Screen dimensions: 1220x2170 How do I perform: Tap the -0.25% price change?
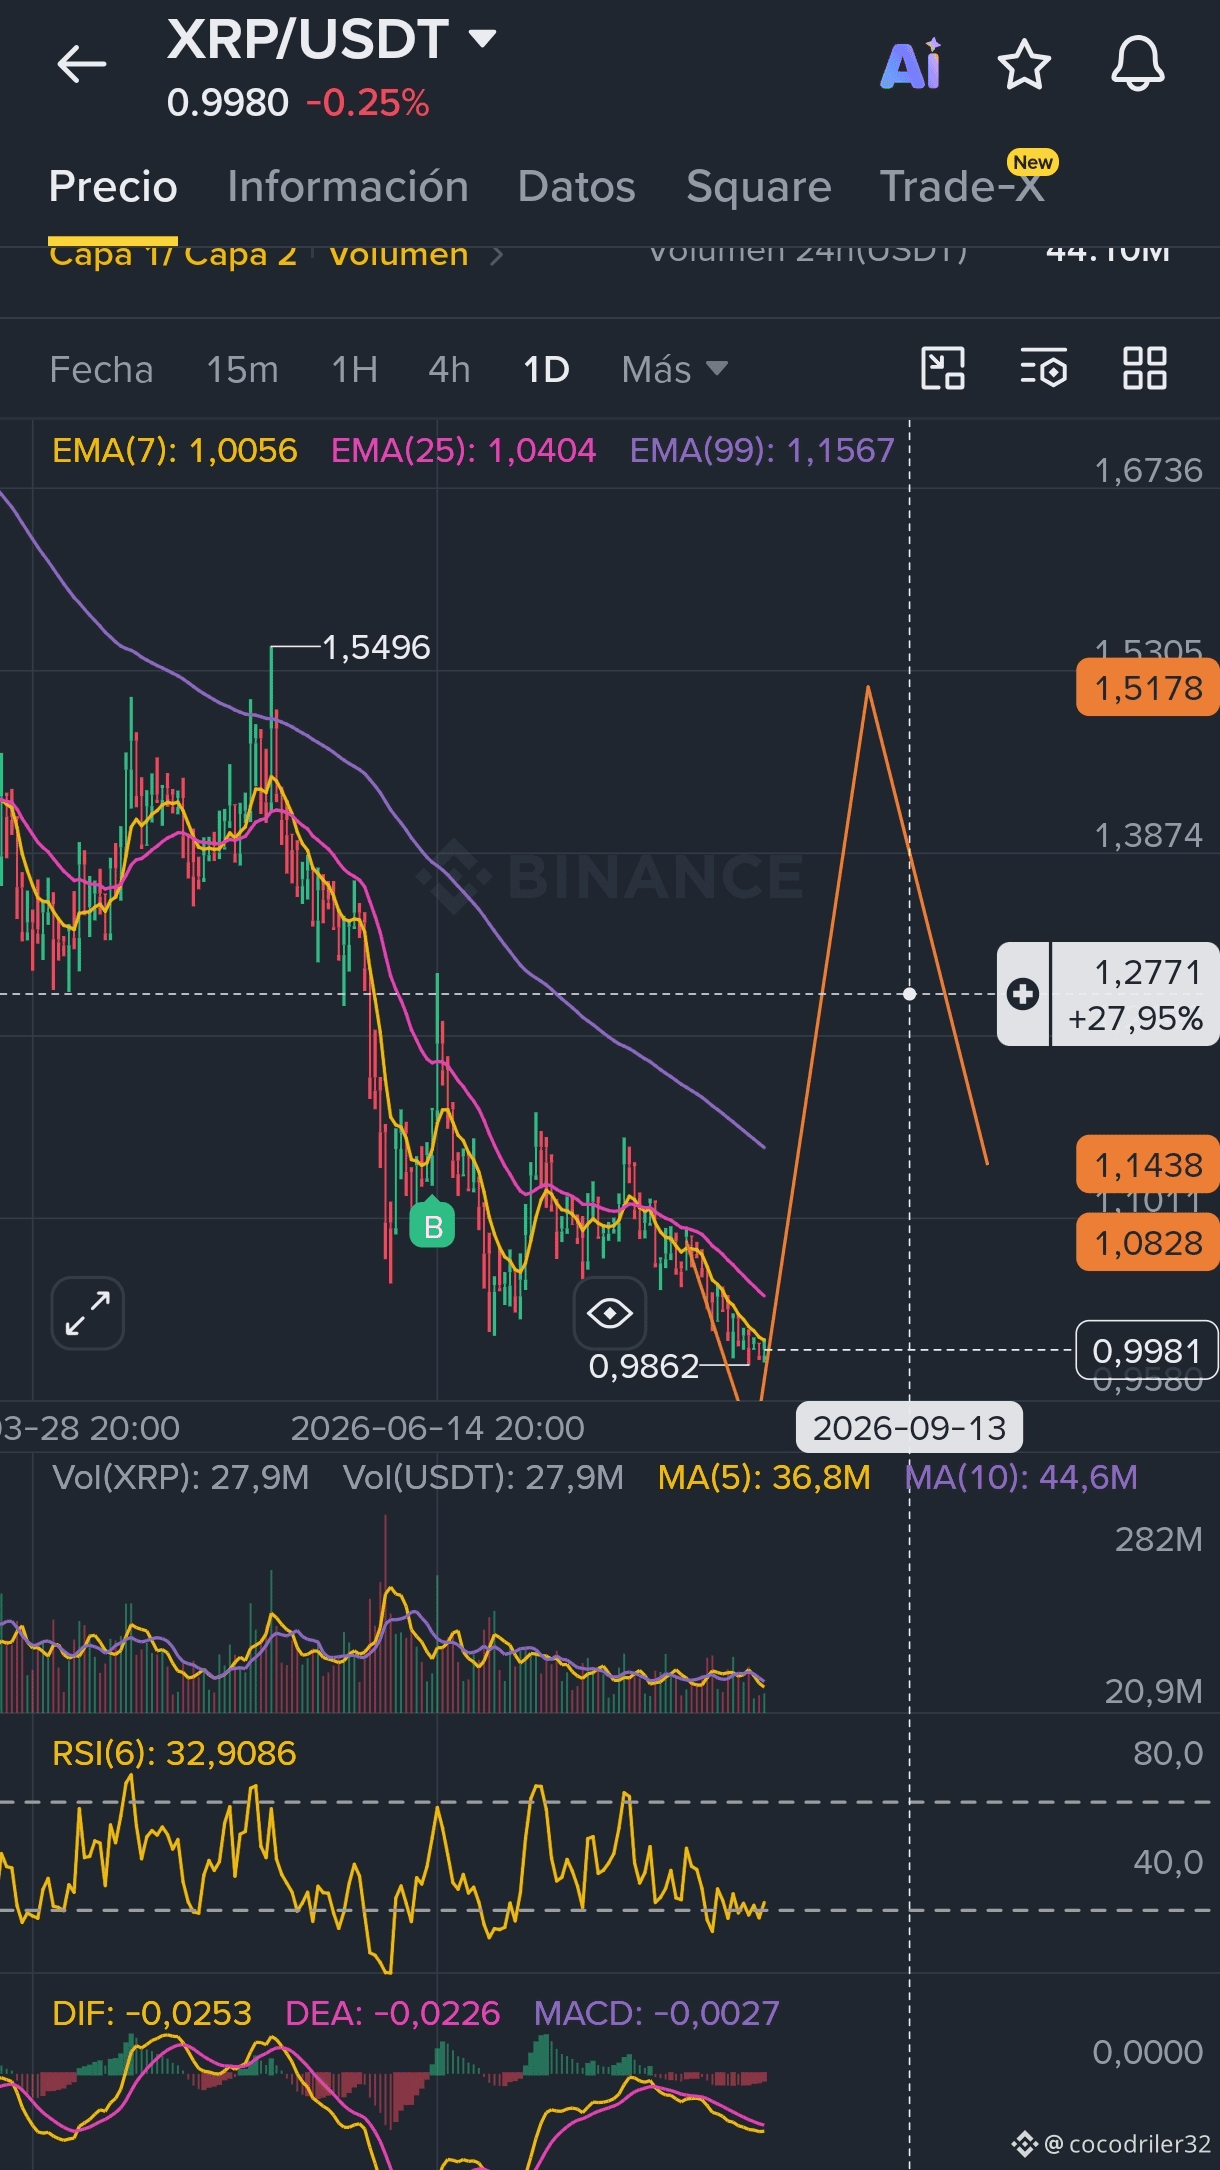click(368, 103)
